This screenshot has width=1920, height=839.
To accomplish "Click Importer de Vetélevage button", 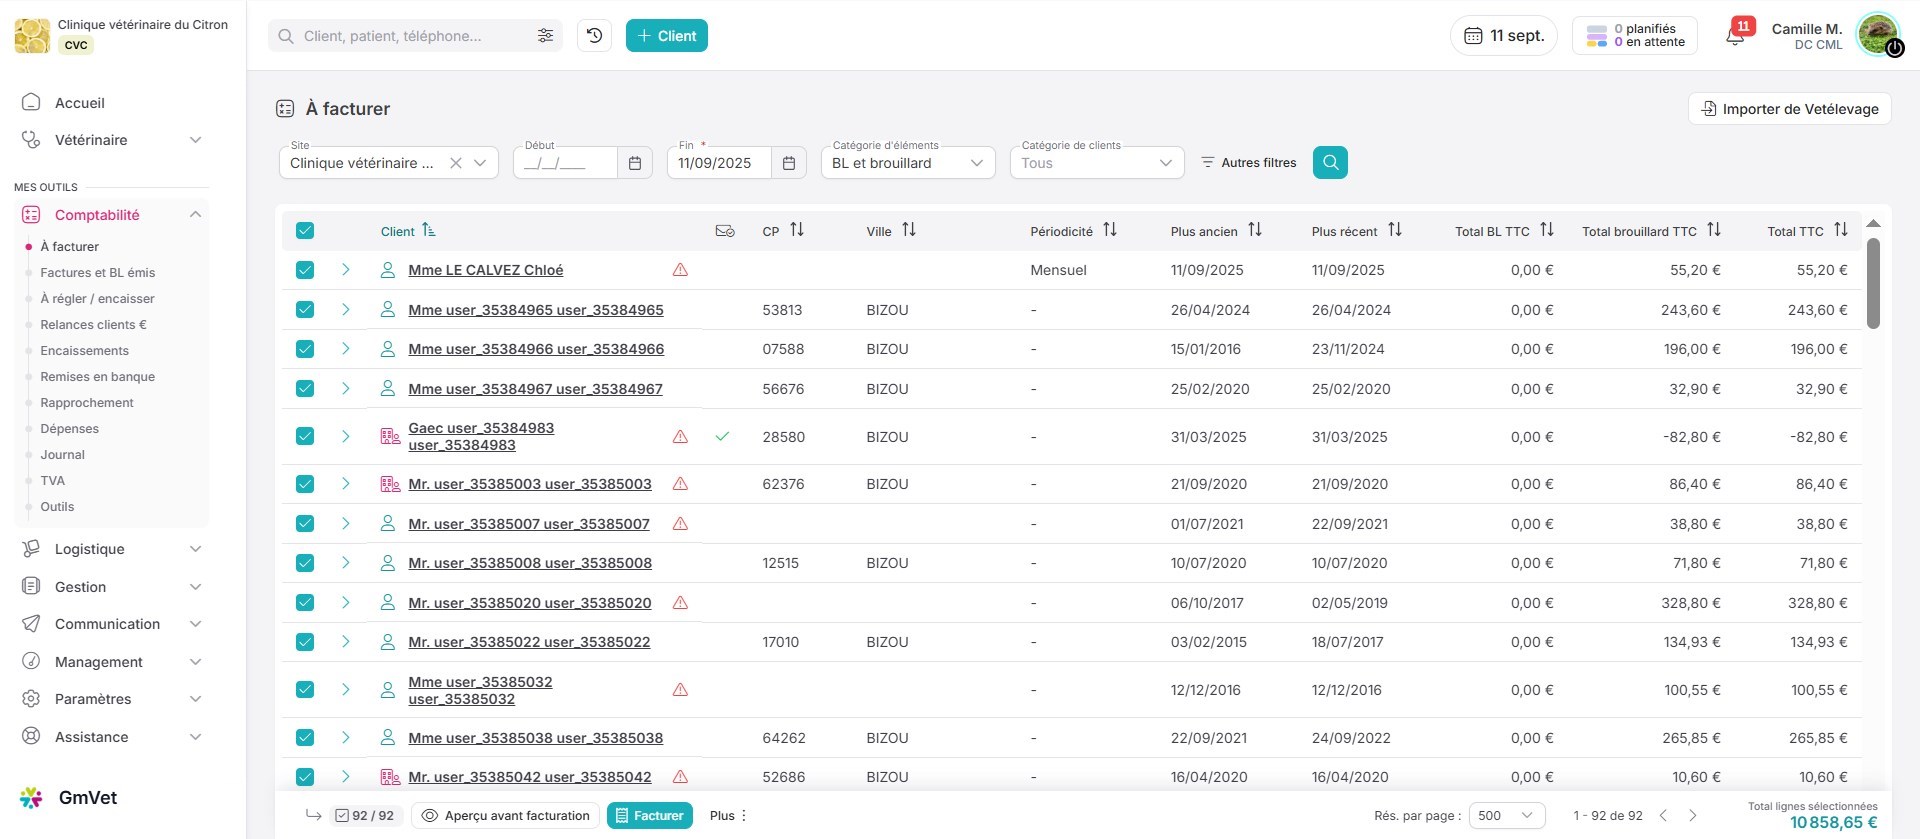I will 1789,109.
